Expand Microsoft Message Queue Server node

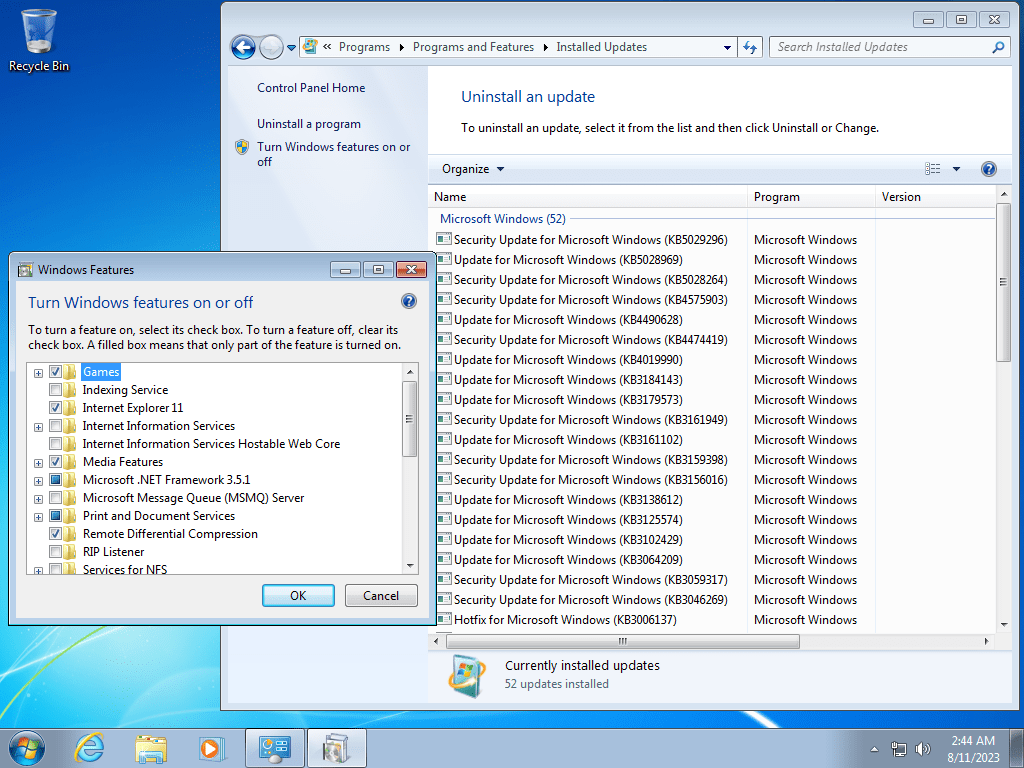39,500
